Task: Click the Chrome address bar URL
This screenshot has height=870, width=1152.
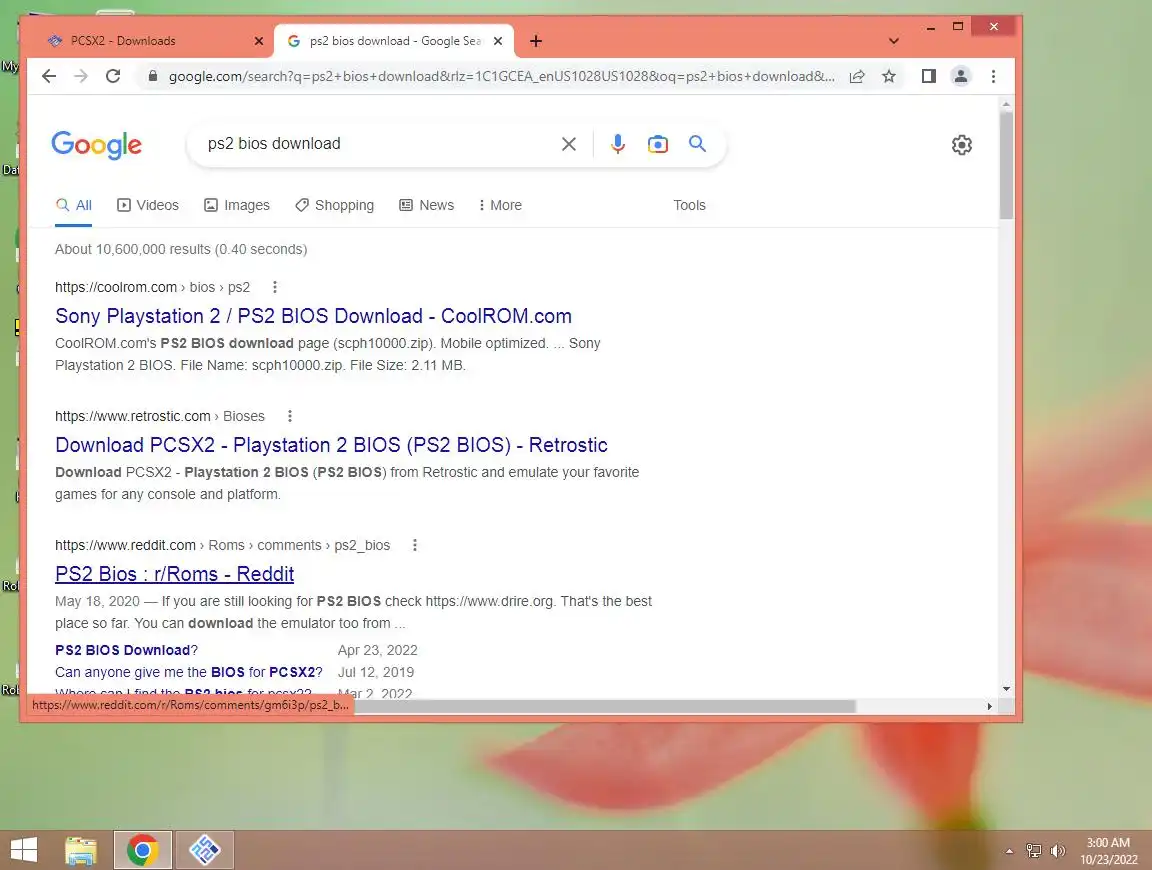Action: coord(501,76)
